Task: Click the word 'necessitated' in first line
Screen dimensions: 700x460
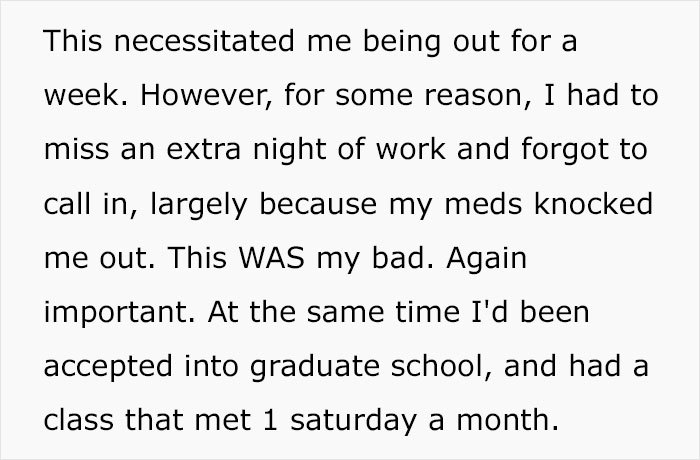Action: [x=204, y=45]
